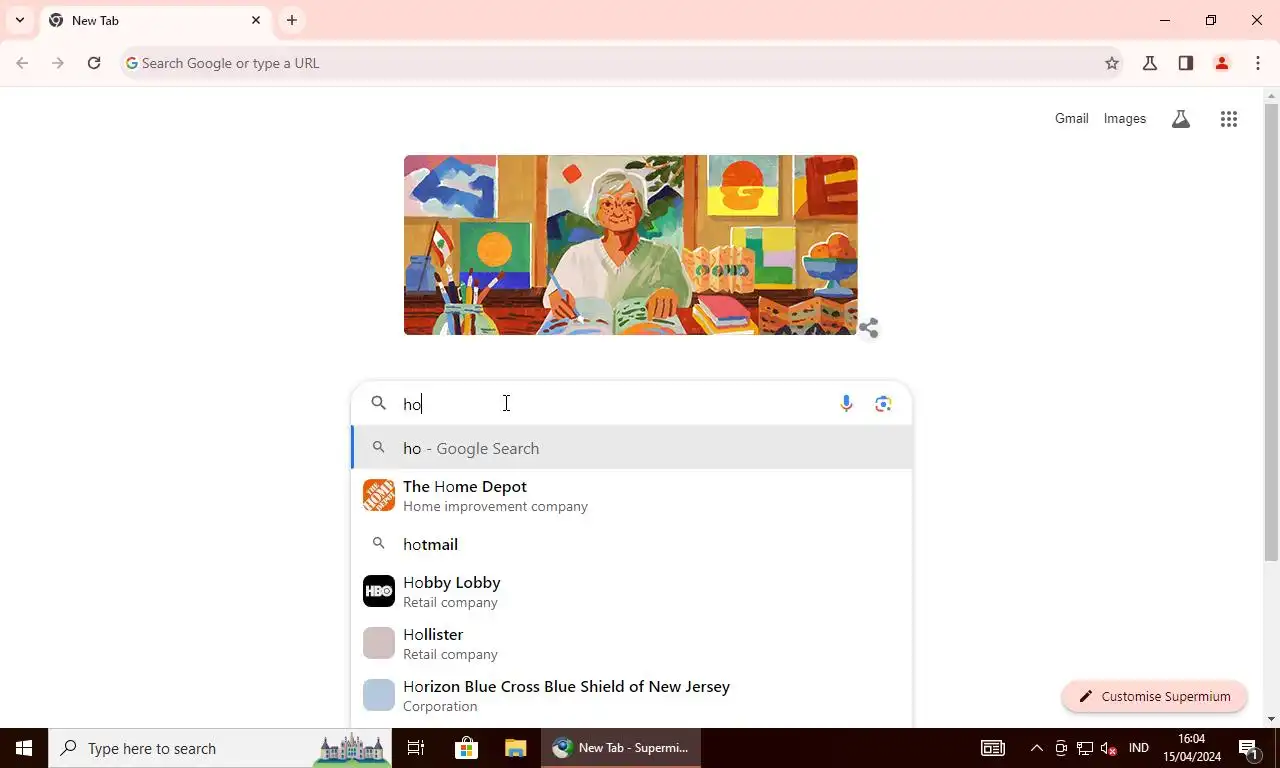Image resolution: width=1280 pixels, height=768 pixels.
Task: Open the Google Doodle illustration
Action: 630,245
